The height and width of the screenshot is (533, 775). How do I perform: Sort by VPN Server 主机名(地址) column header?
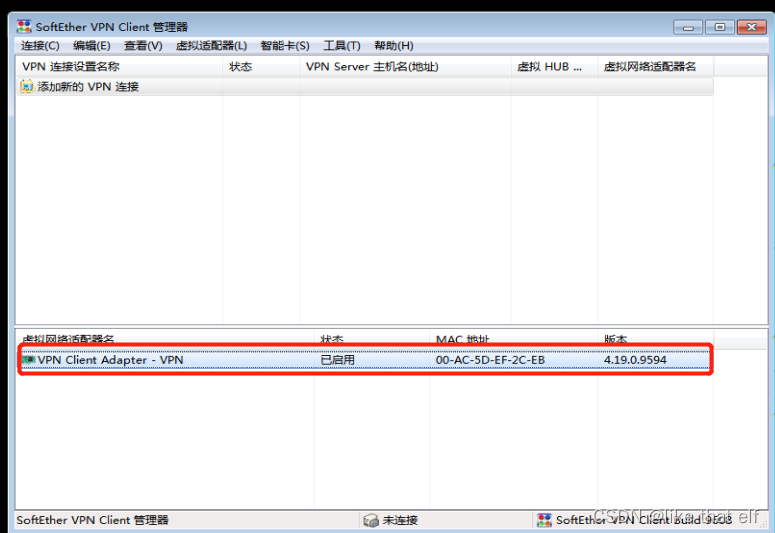(405, 66)
